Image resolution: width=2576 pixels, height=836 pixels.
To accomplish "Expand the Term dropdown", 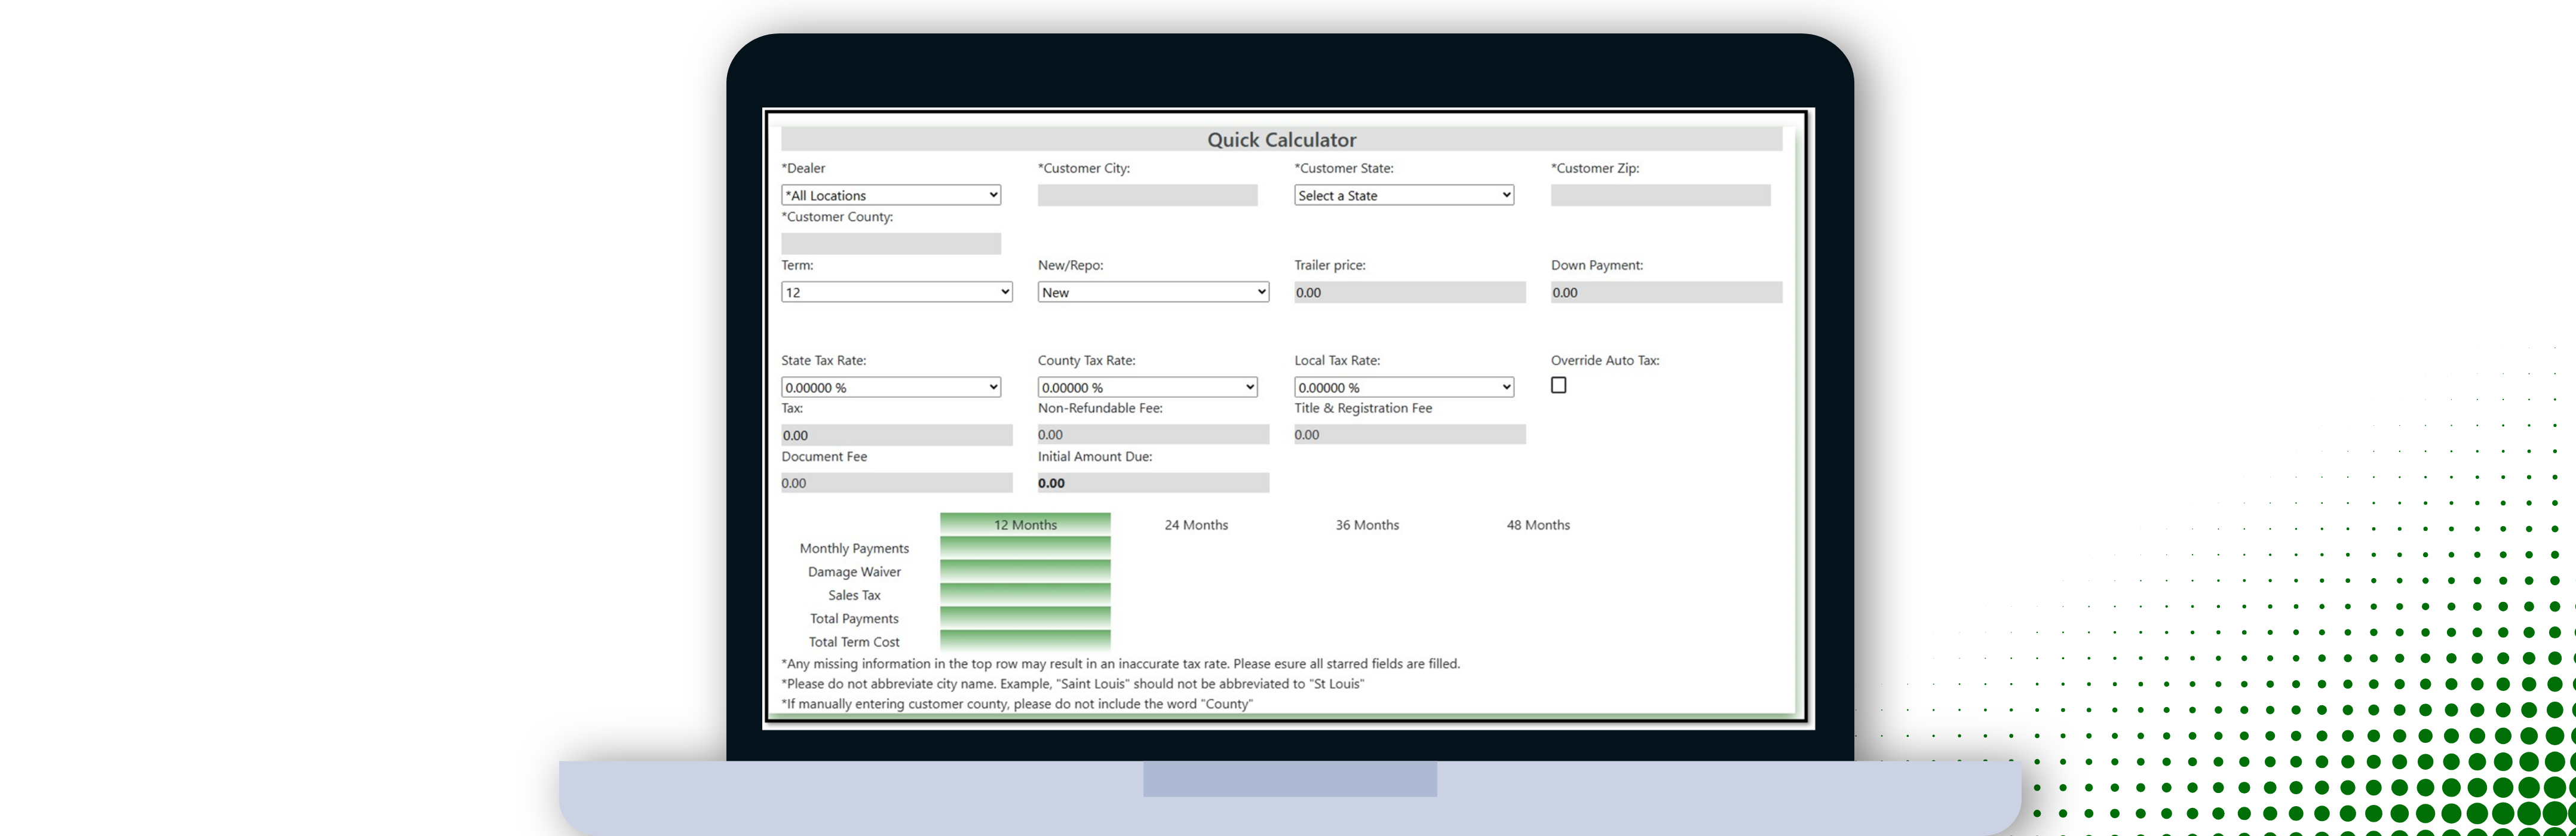I will pos(896,292).
